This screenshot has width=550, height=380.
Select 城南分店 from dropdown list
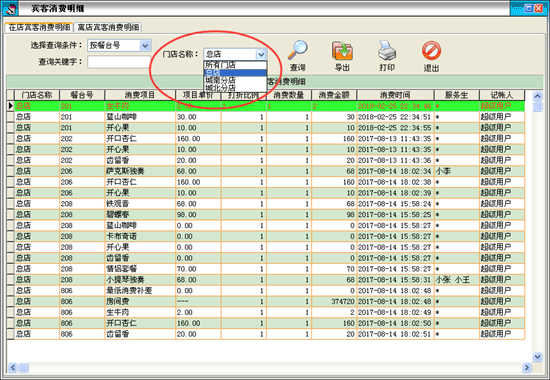click(x=235, y=80)
